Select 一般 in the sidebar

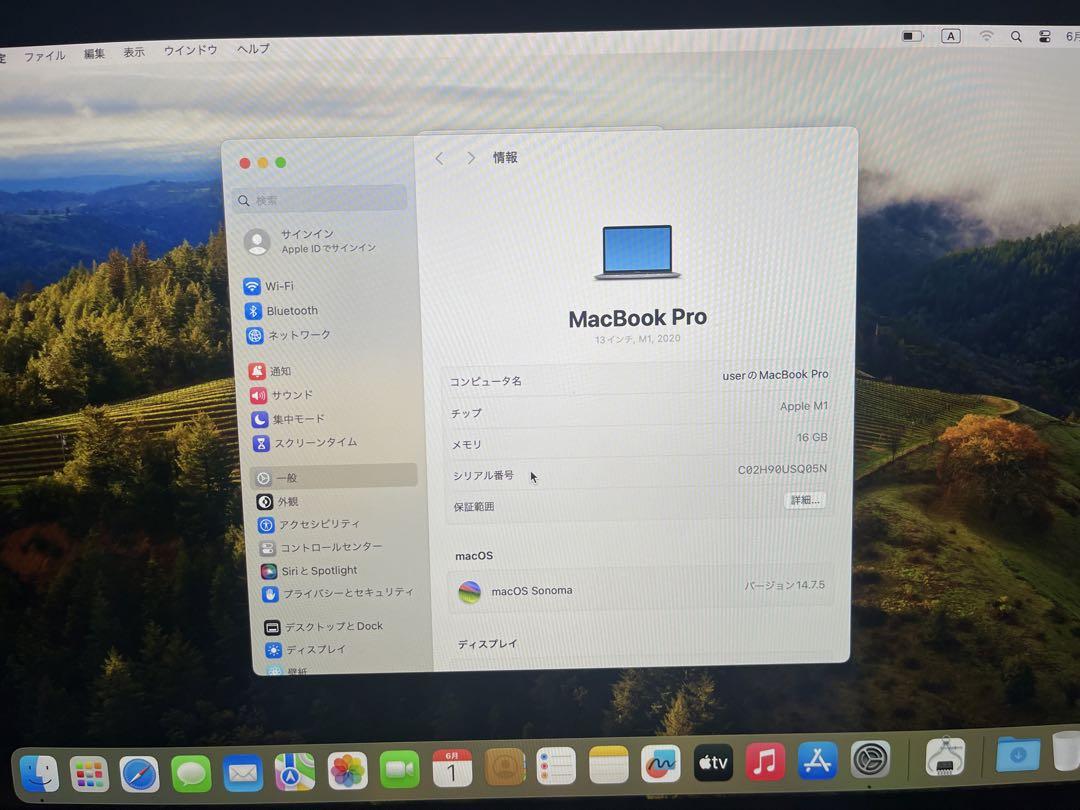[x=334, y=477]
